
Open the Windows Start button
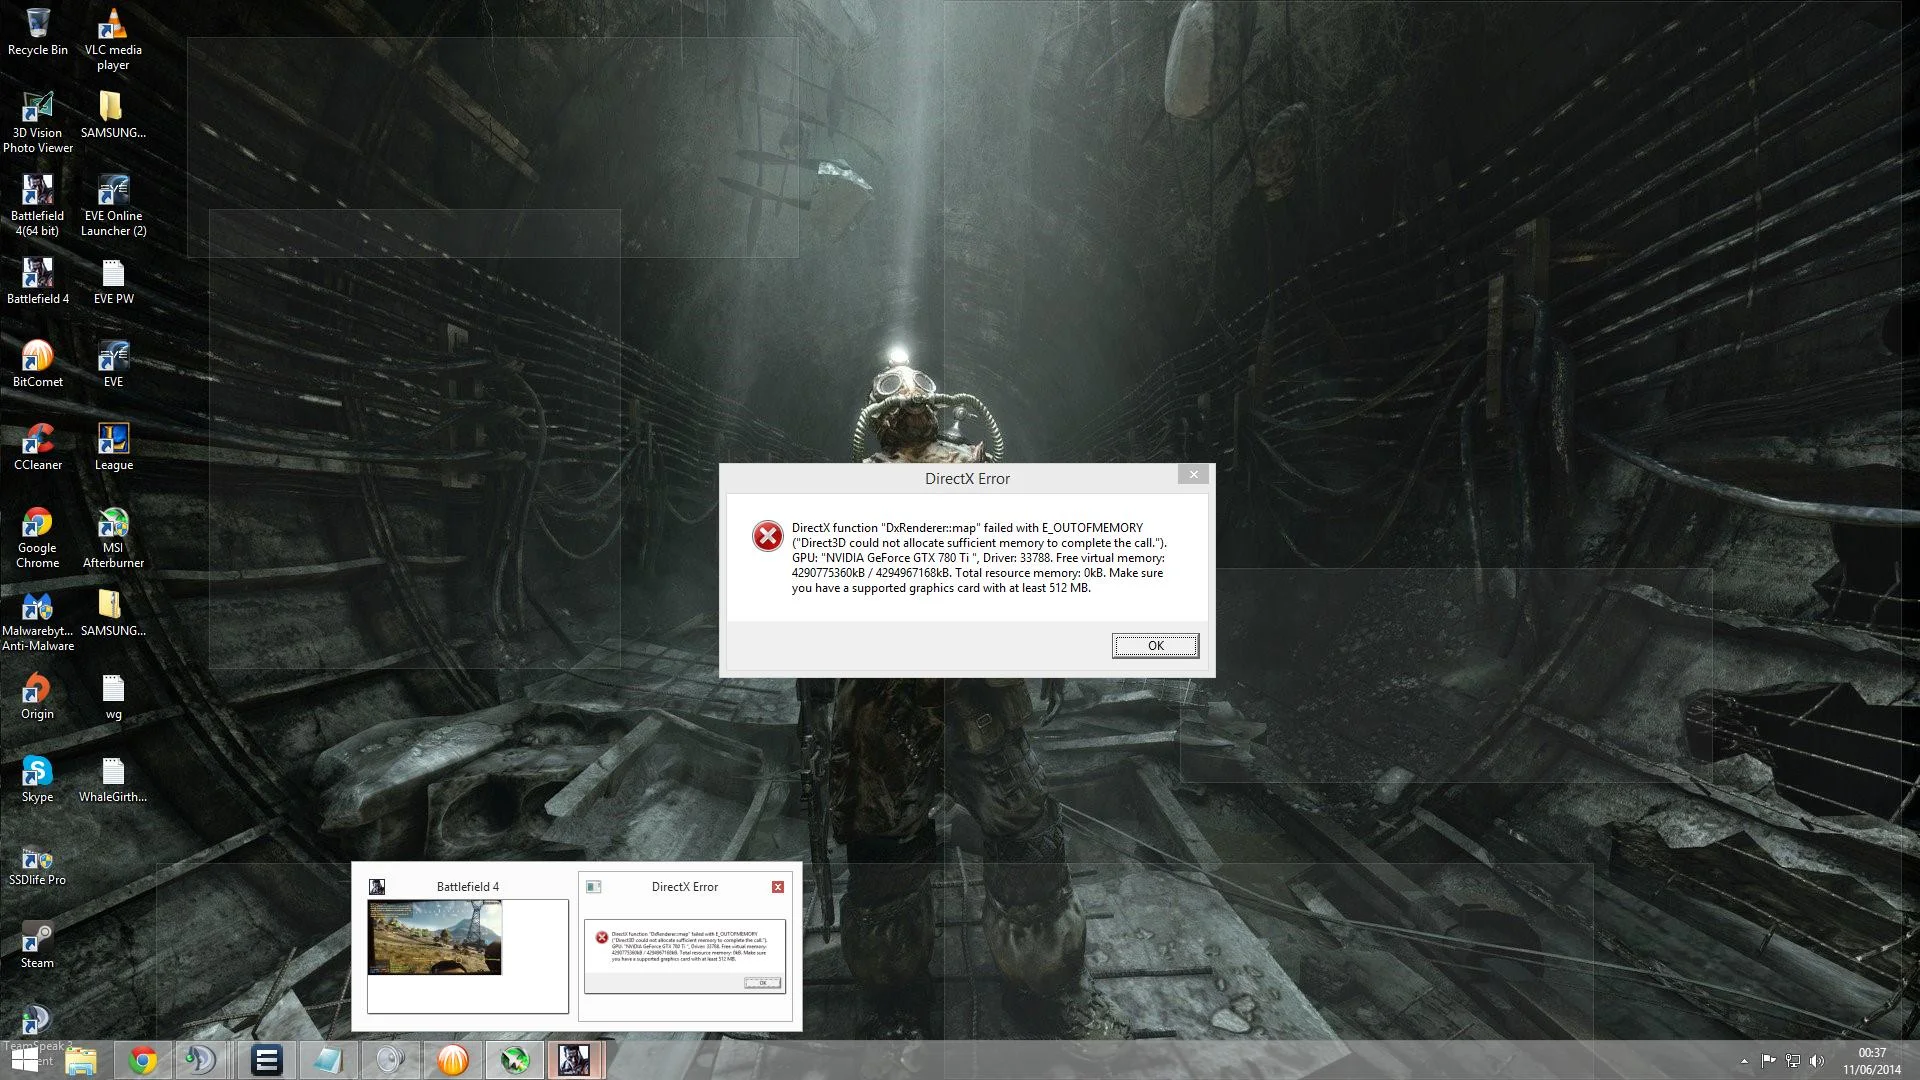25,1060
